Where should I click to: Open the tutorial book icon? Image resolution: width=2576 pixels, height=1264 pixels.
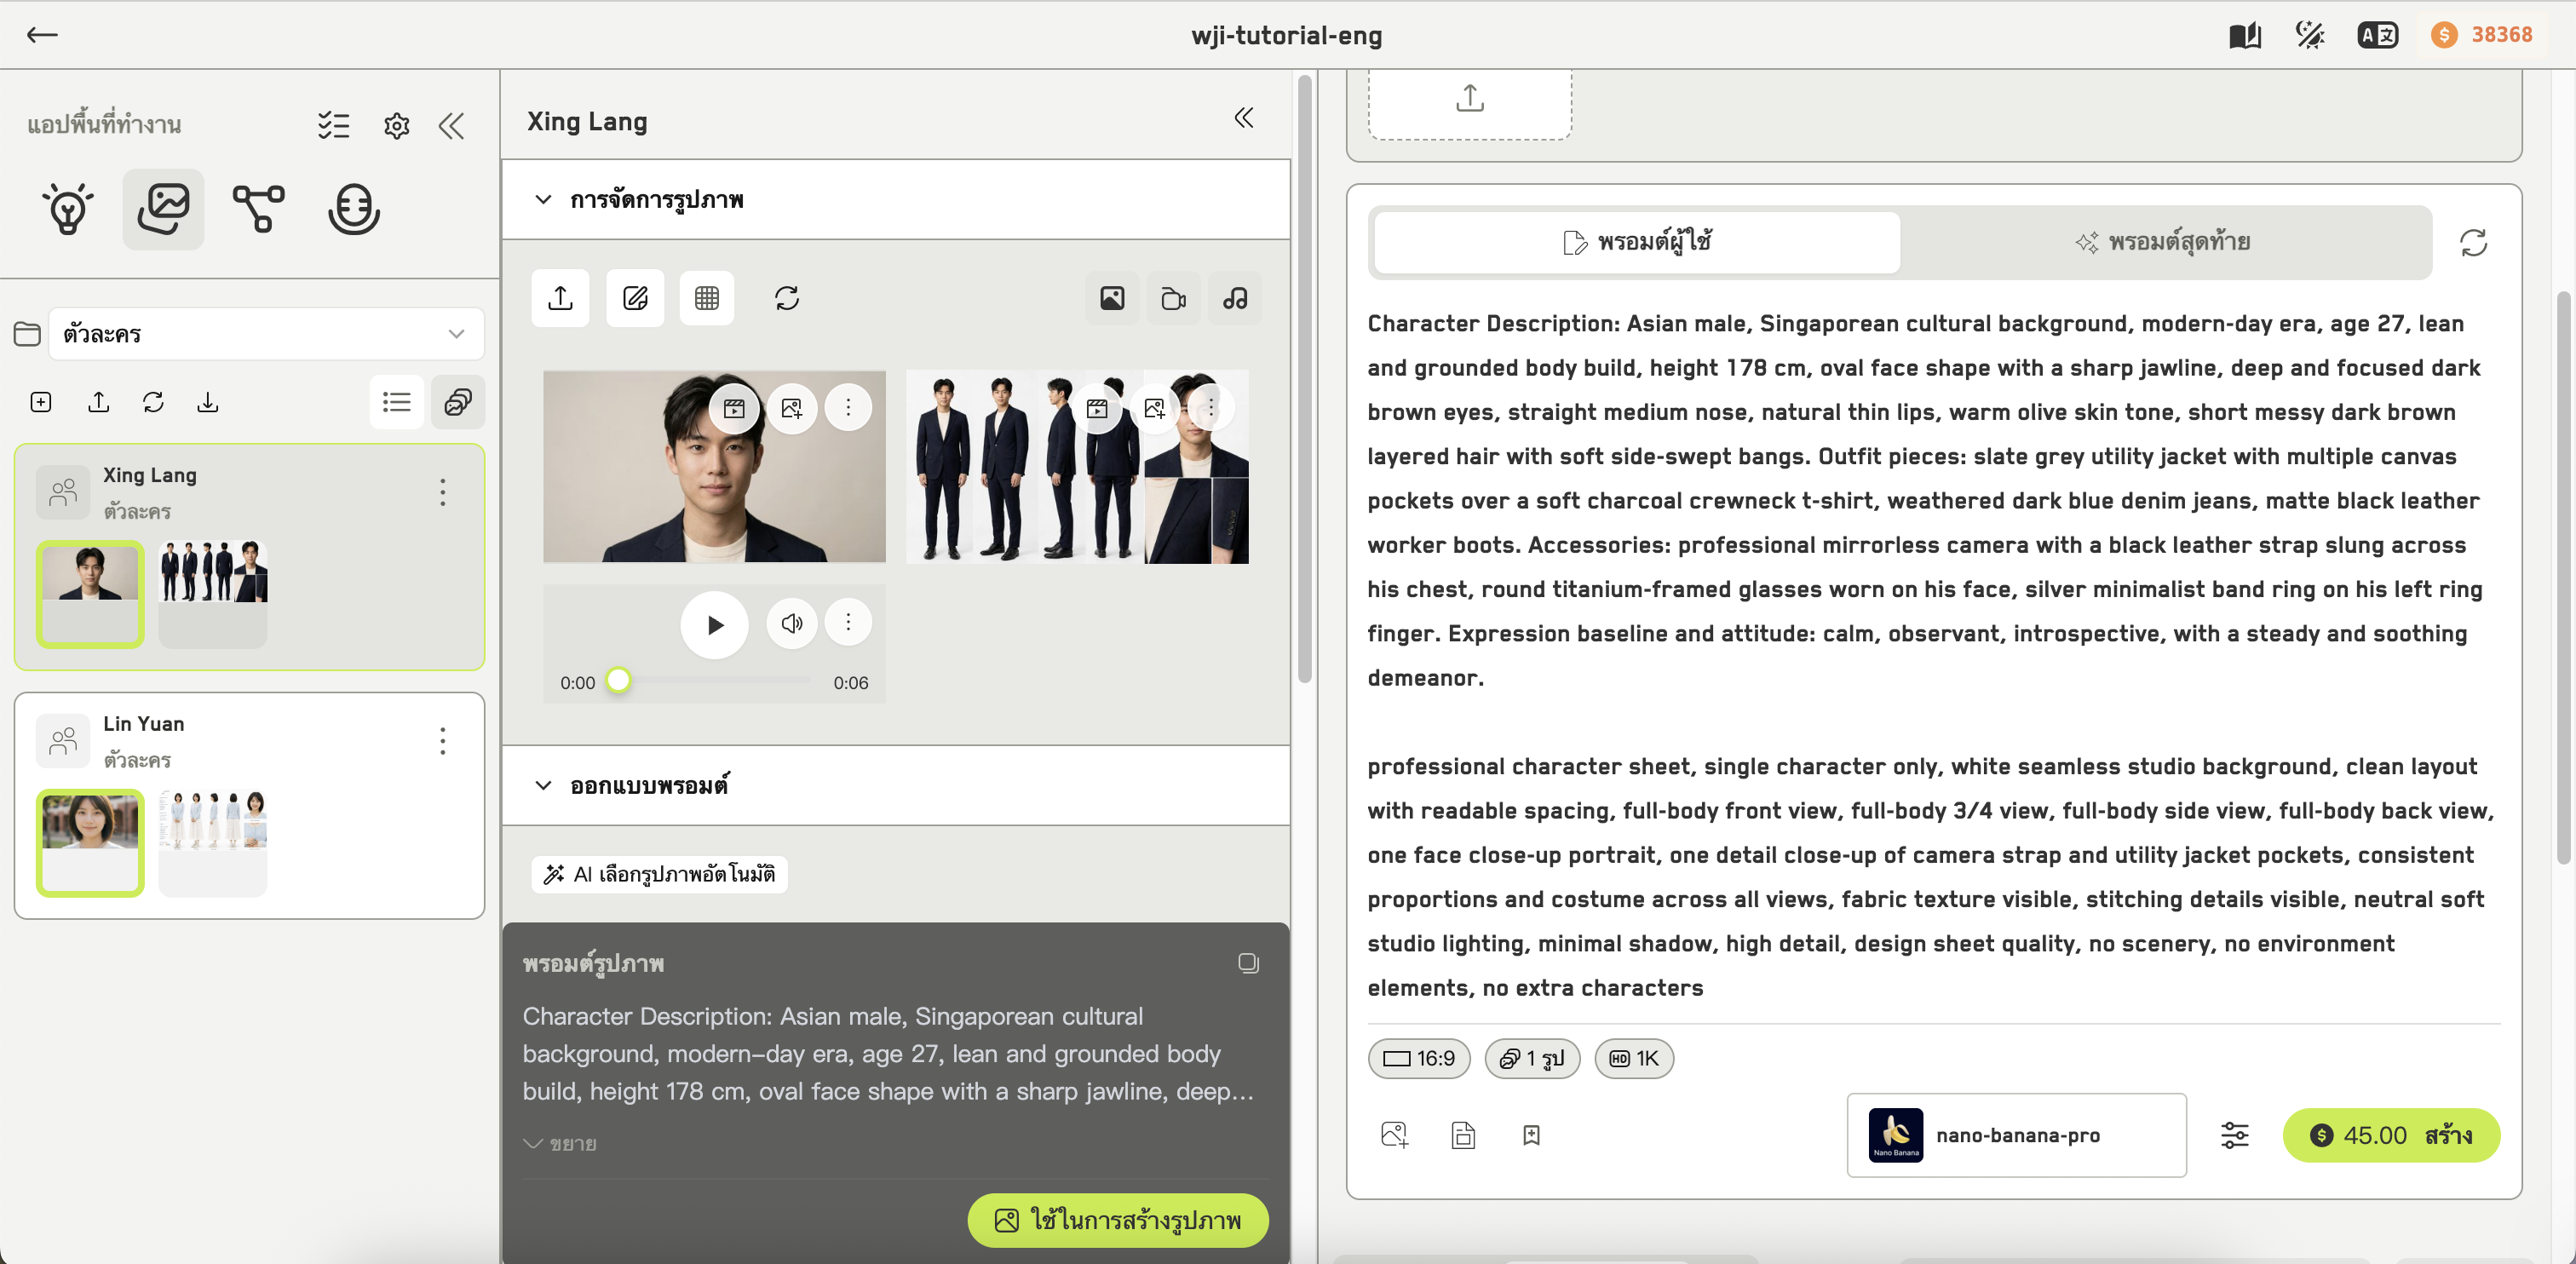point(2245,36)
